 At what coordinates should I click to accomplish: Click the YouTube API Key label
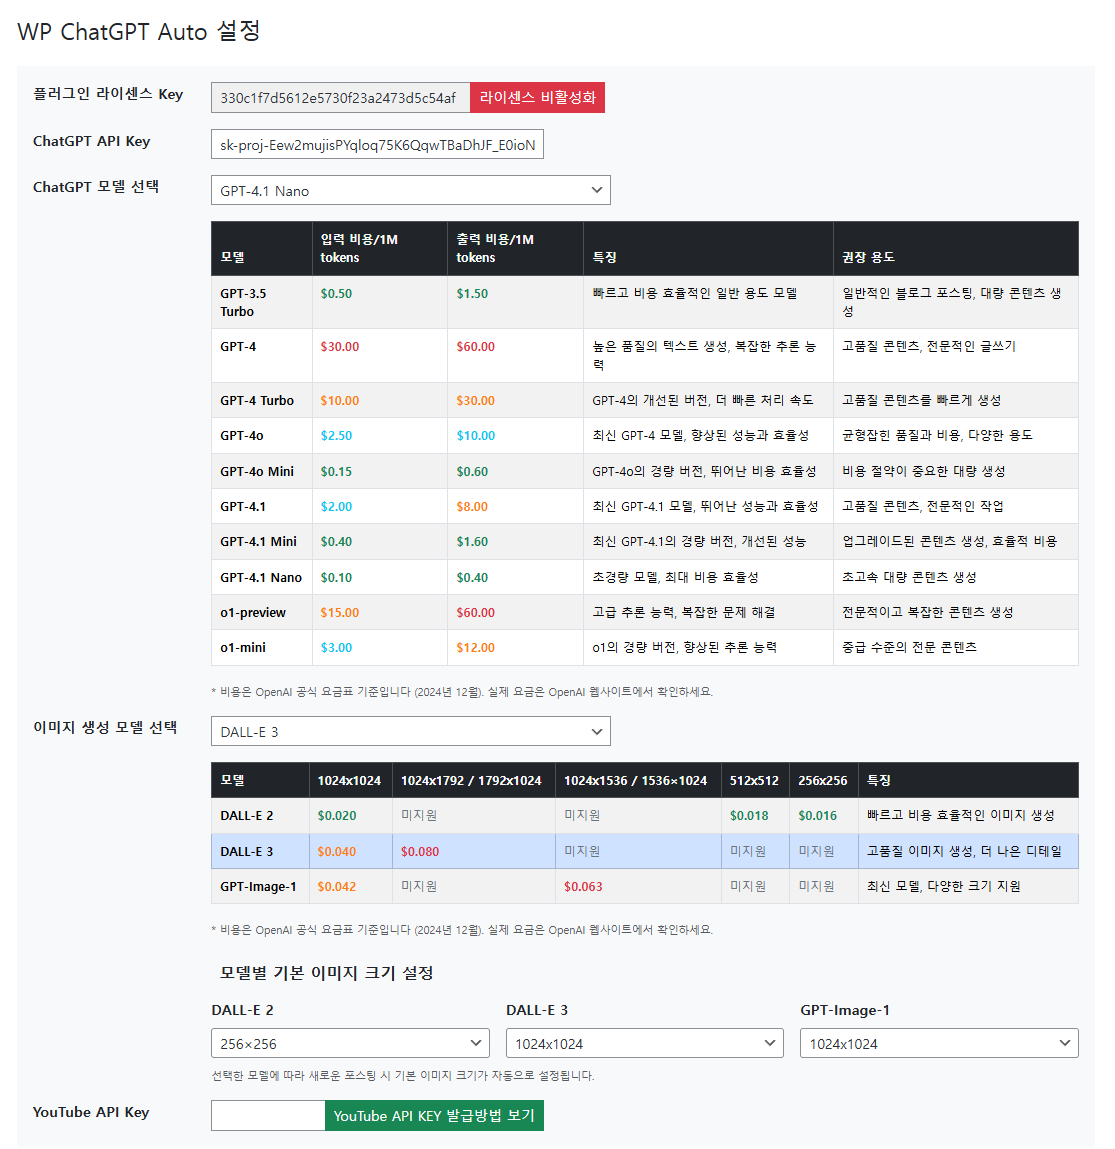pos(91,1112)
